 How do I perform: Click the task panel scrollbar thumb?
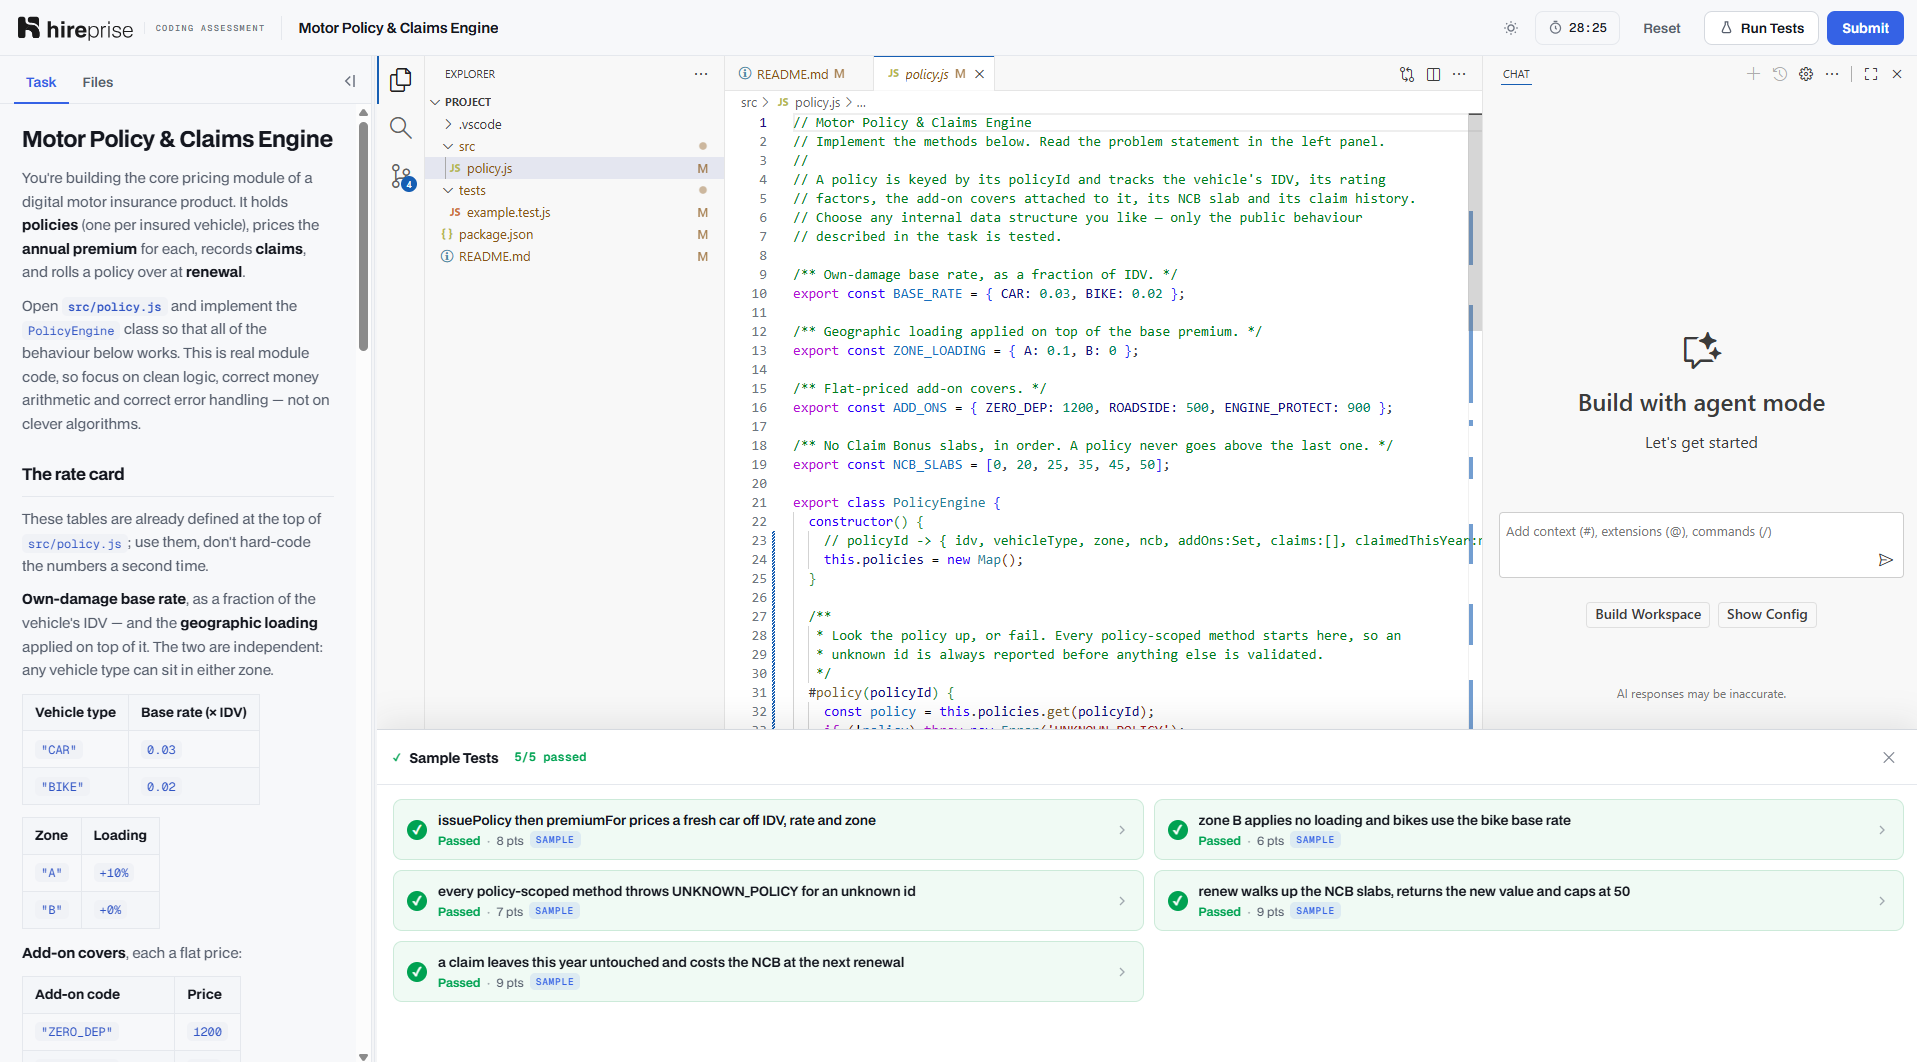364,235
